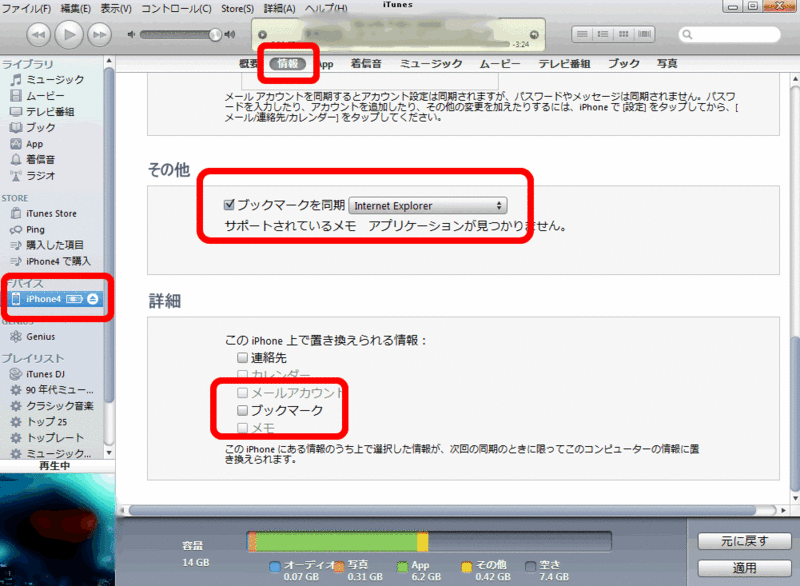Toggle ブックマーク replace checkbox
This screenshot has height=586, width=800.
[242, 410]
